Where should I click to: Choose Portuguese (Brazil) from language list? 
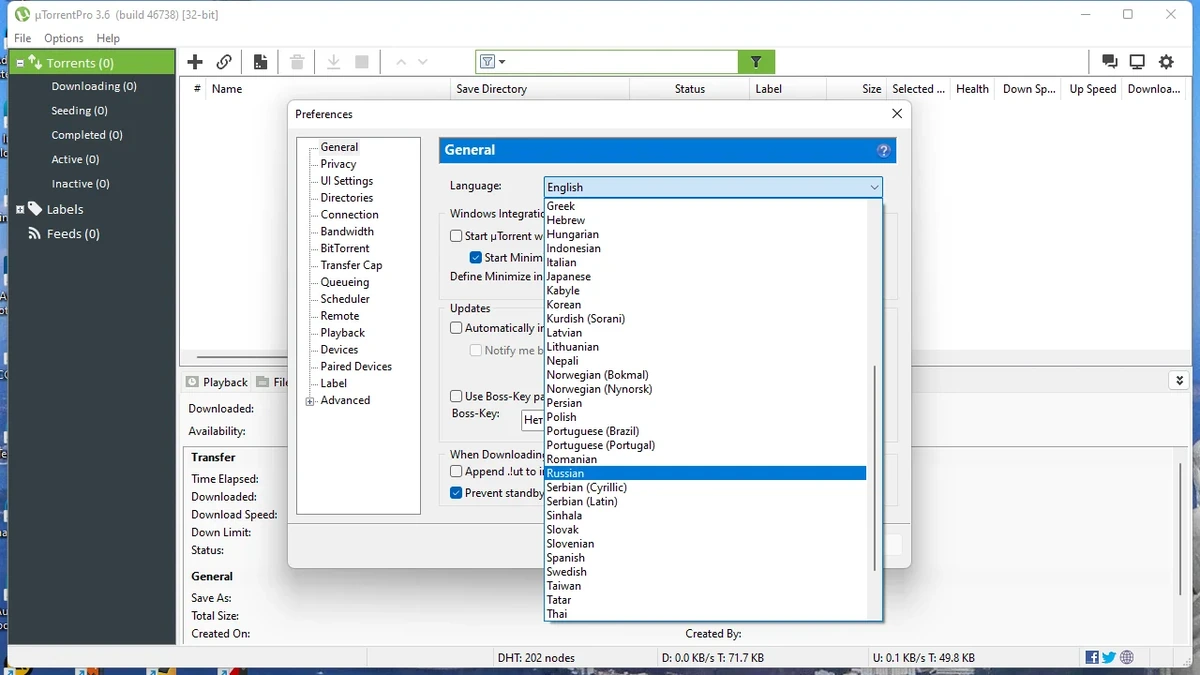[x=705, y=431]
